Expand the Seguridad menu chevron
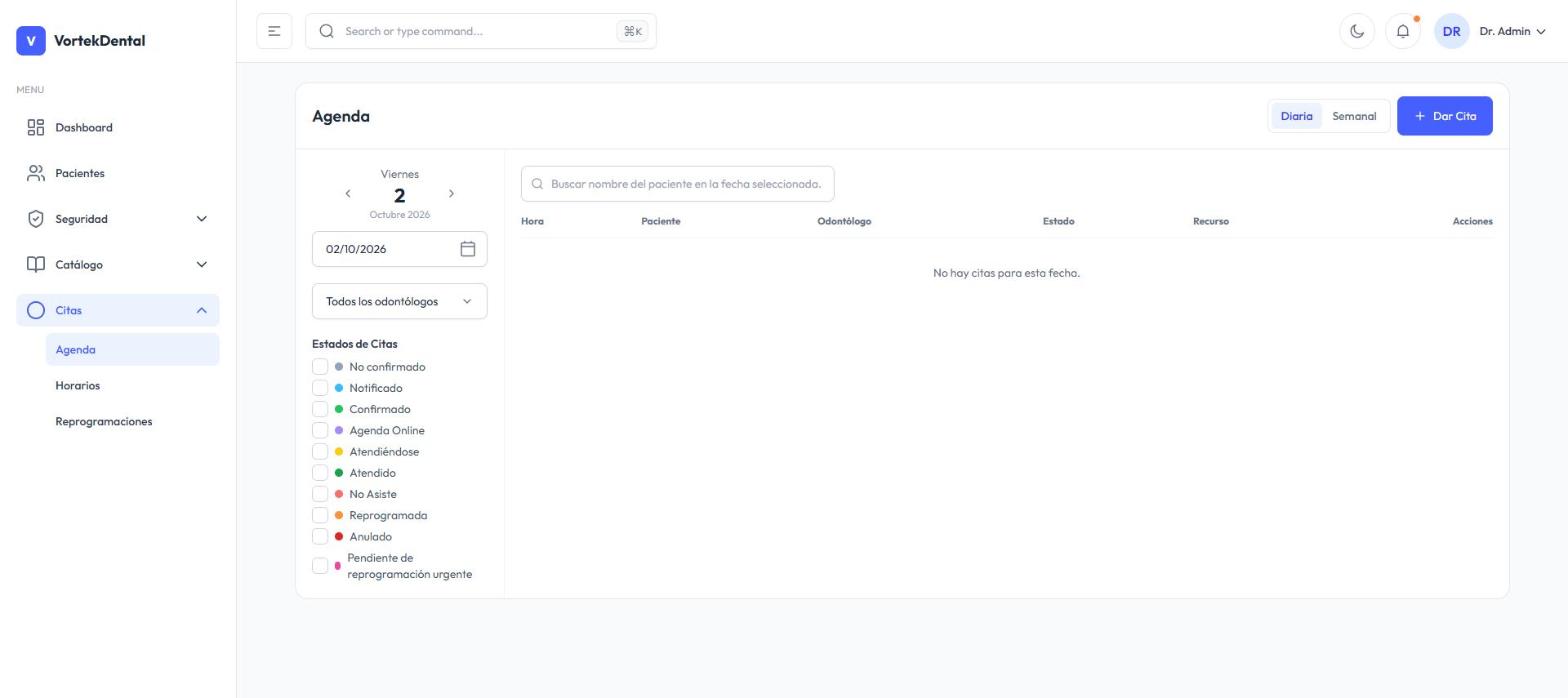Image resolution: width=1568 pixels, height=698 pixels. 201,219
